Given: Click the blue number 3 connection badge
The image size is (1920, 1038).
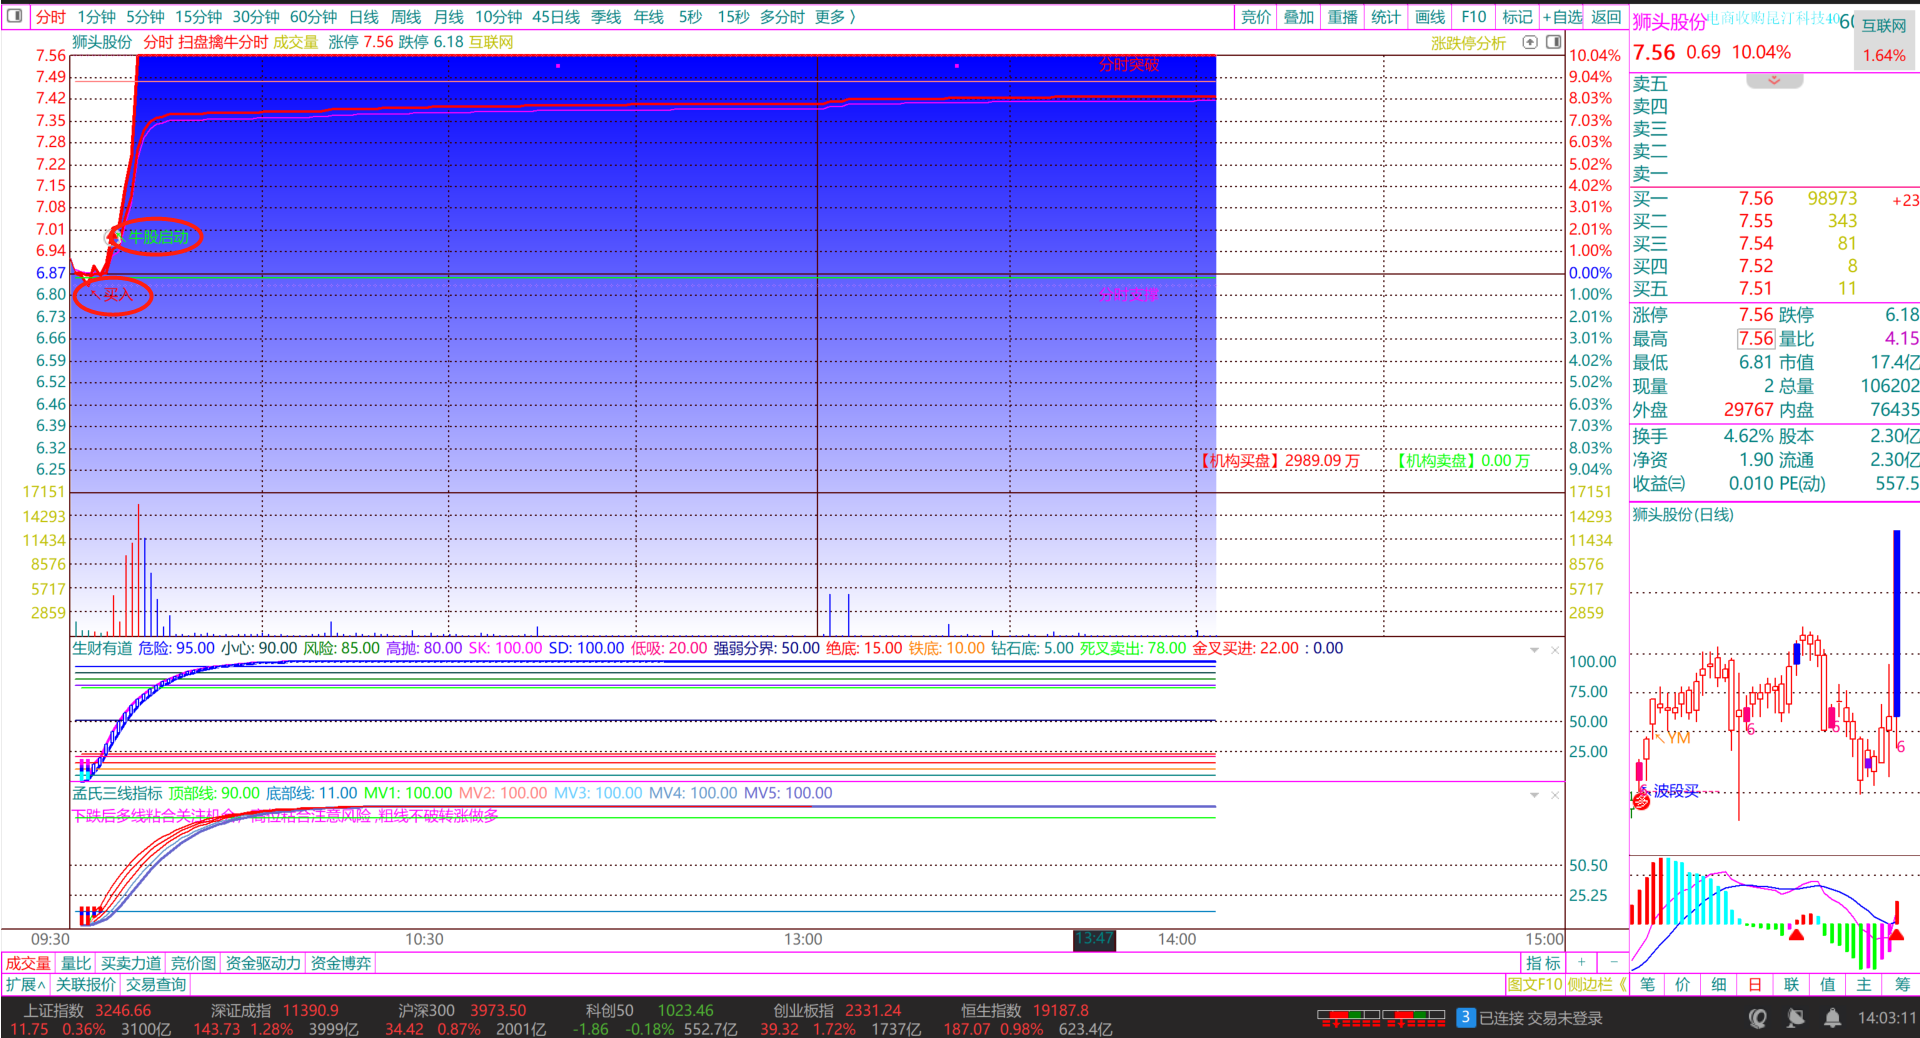Looking at the screenshot, I should [1465, 1017].
